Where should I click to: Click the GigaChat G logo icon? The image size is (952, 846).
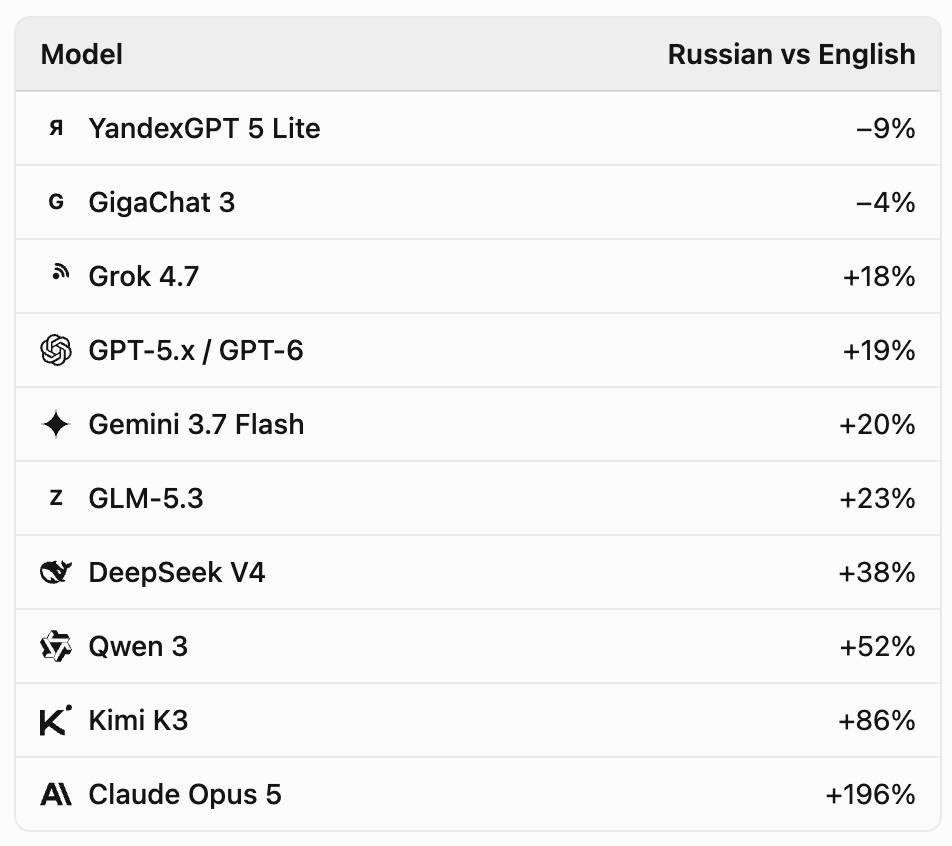pyautogui.click(x=56, y=202)
